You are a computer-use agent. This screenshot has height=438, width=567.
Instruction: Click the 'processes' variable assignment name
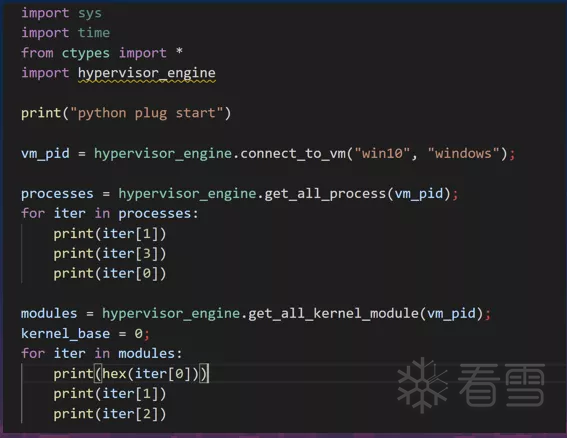tap(57, 194)
